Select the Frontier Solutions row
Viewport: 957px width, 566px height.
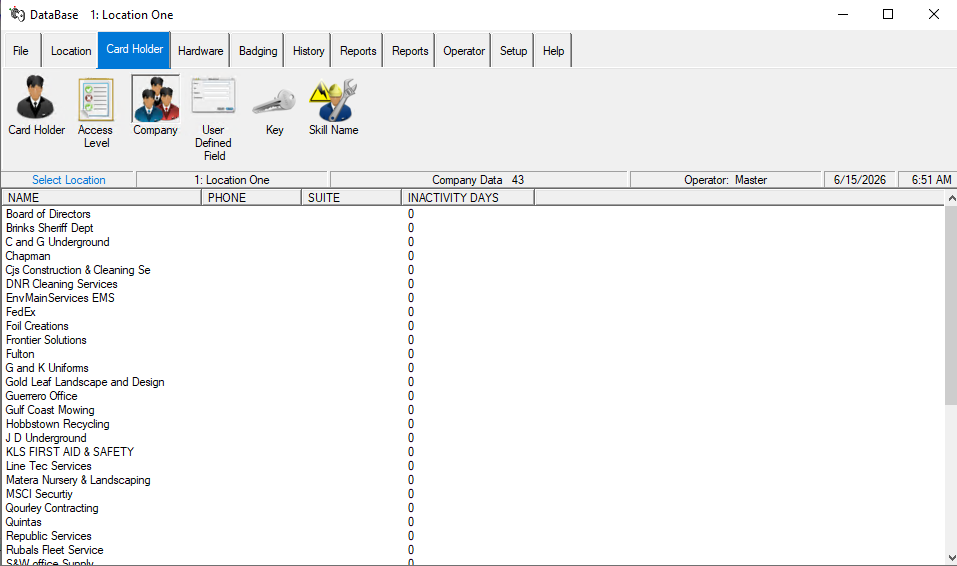coord(473,340)
